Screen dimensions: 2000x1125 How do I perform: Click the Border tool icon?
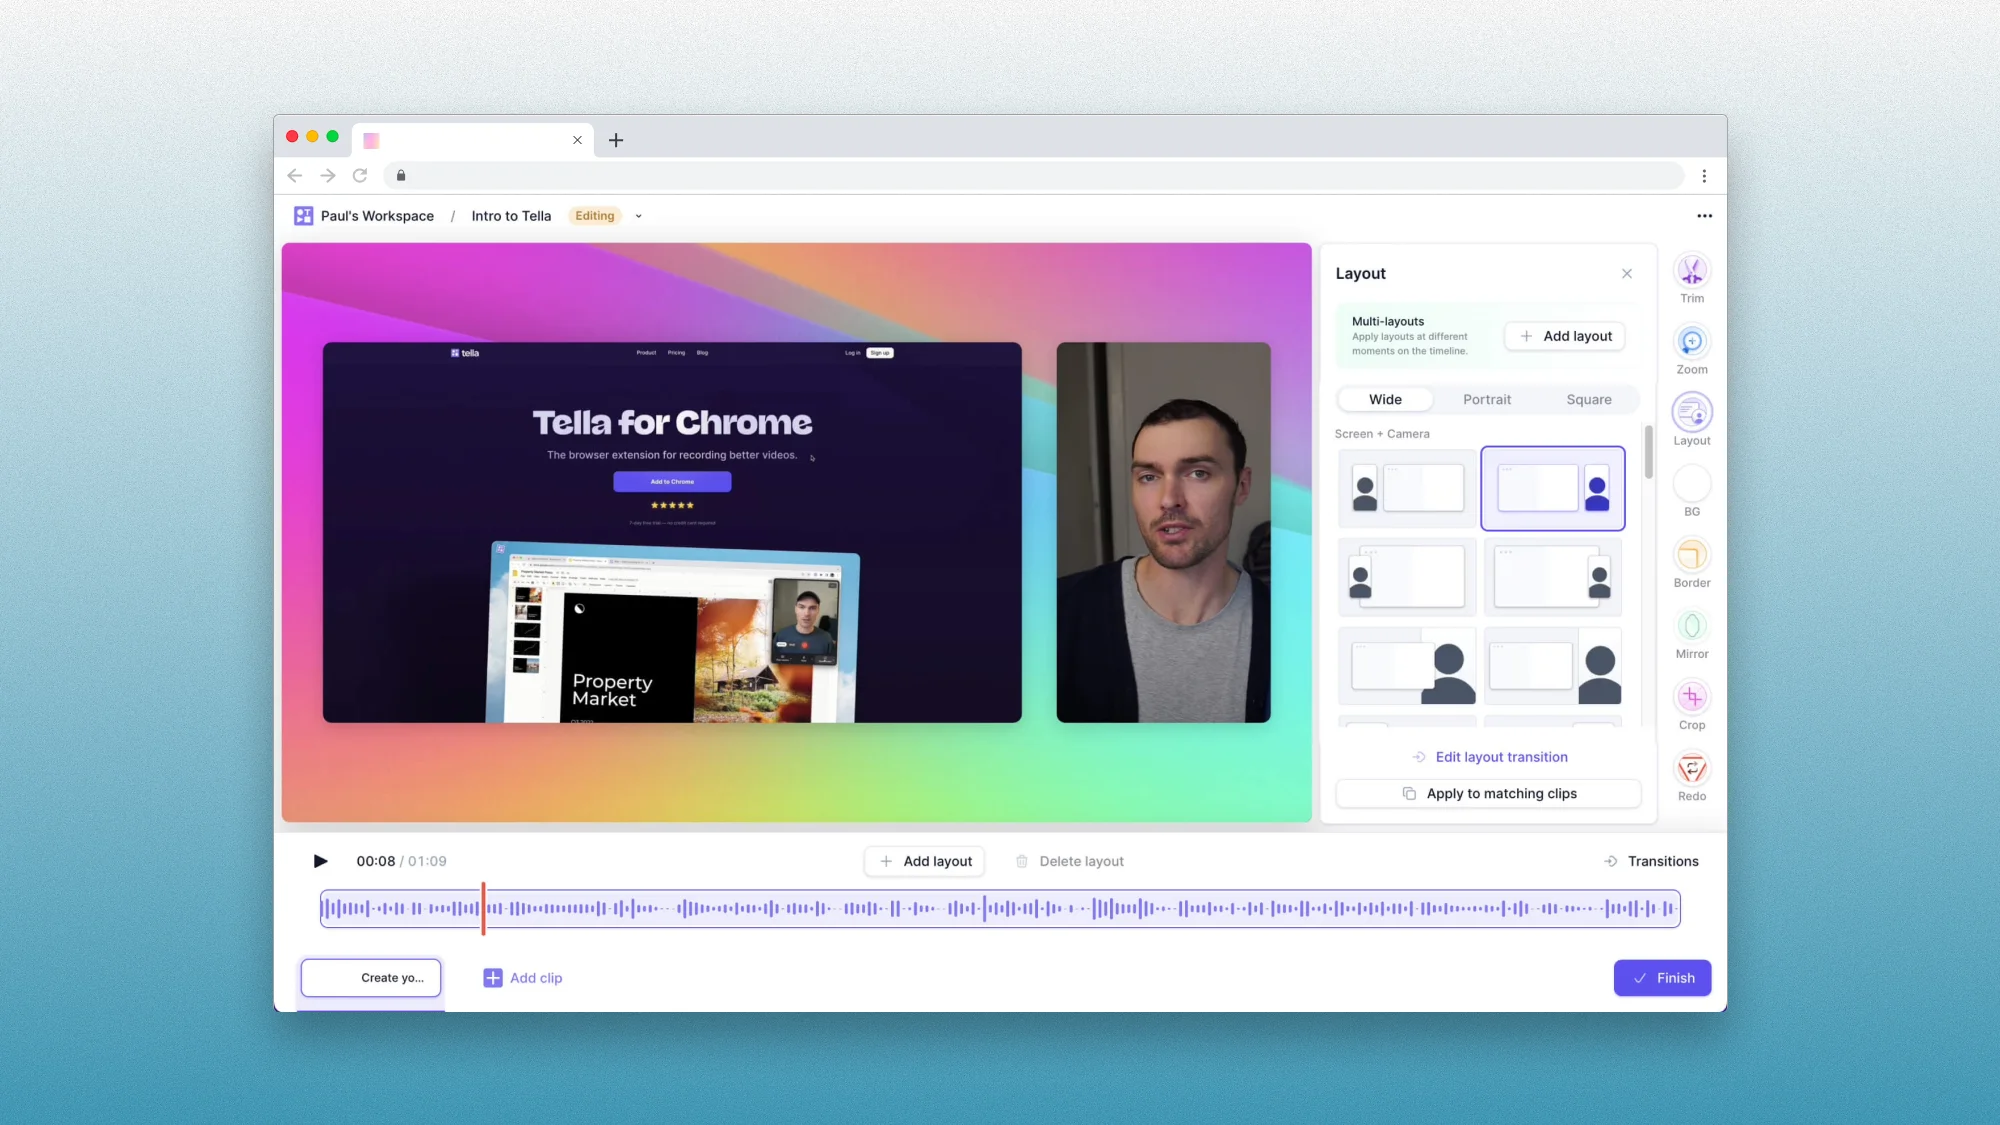point(1691,555)
